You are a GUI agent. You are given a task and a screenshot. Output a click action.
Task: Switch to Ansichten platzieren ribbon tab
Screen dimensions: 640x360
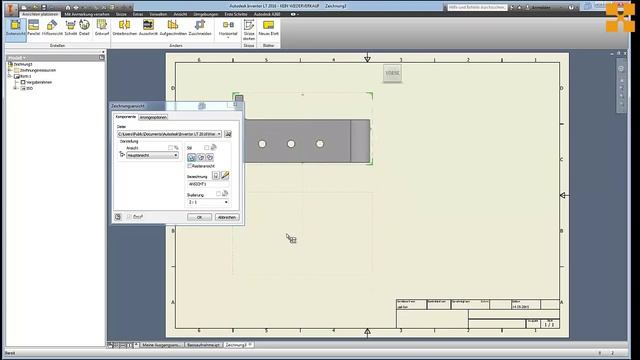coord(40,14)
